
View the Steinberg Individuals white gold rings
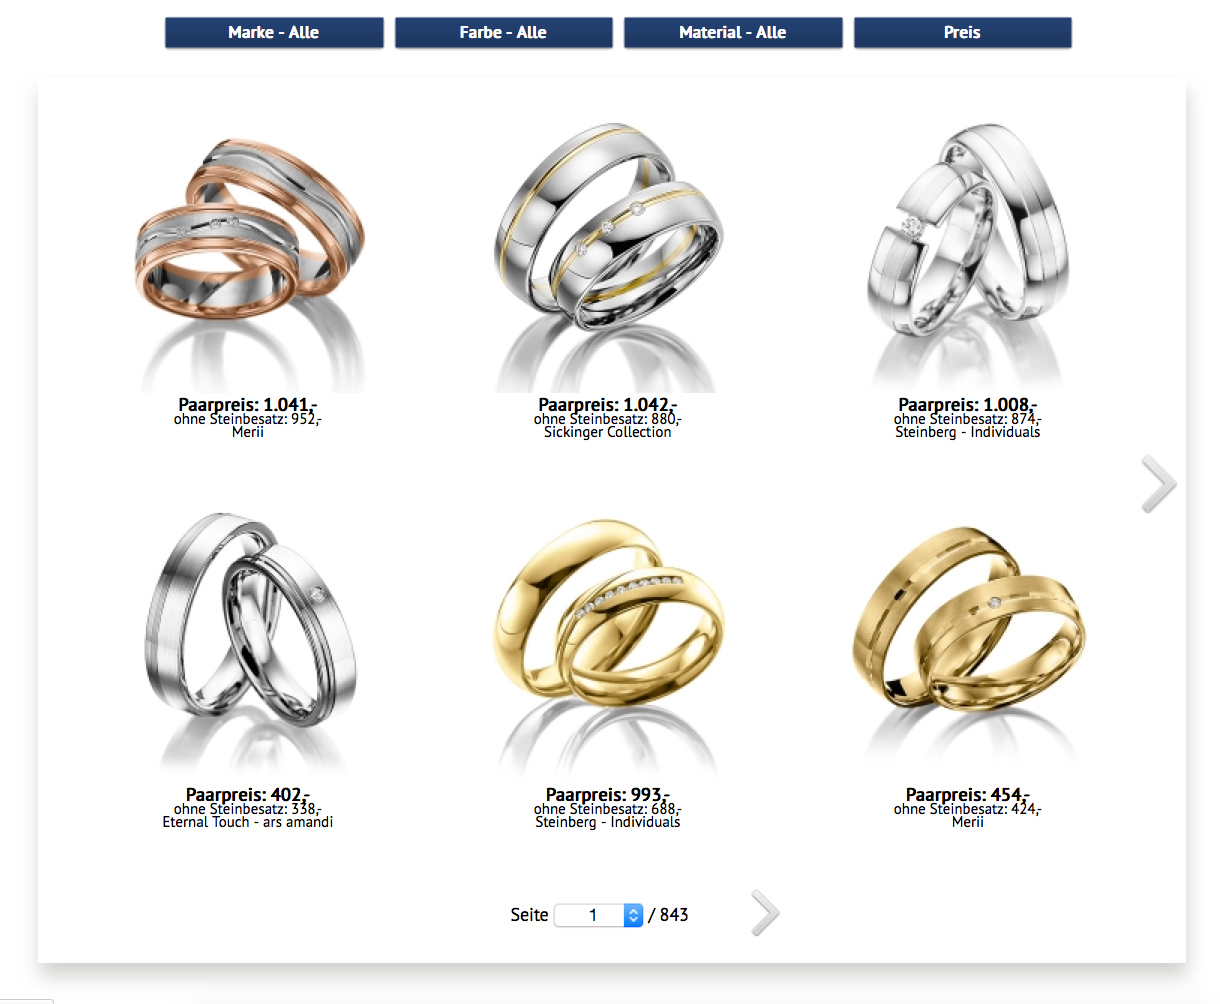coord(967,258)
